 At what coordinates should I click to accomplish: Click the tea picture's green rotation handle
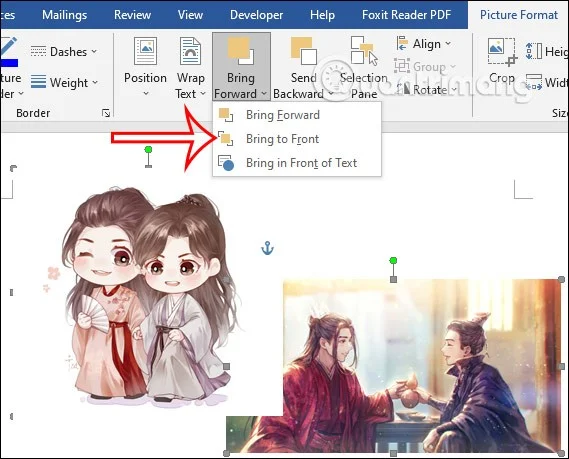coord(393,261)
